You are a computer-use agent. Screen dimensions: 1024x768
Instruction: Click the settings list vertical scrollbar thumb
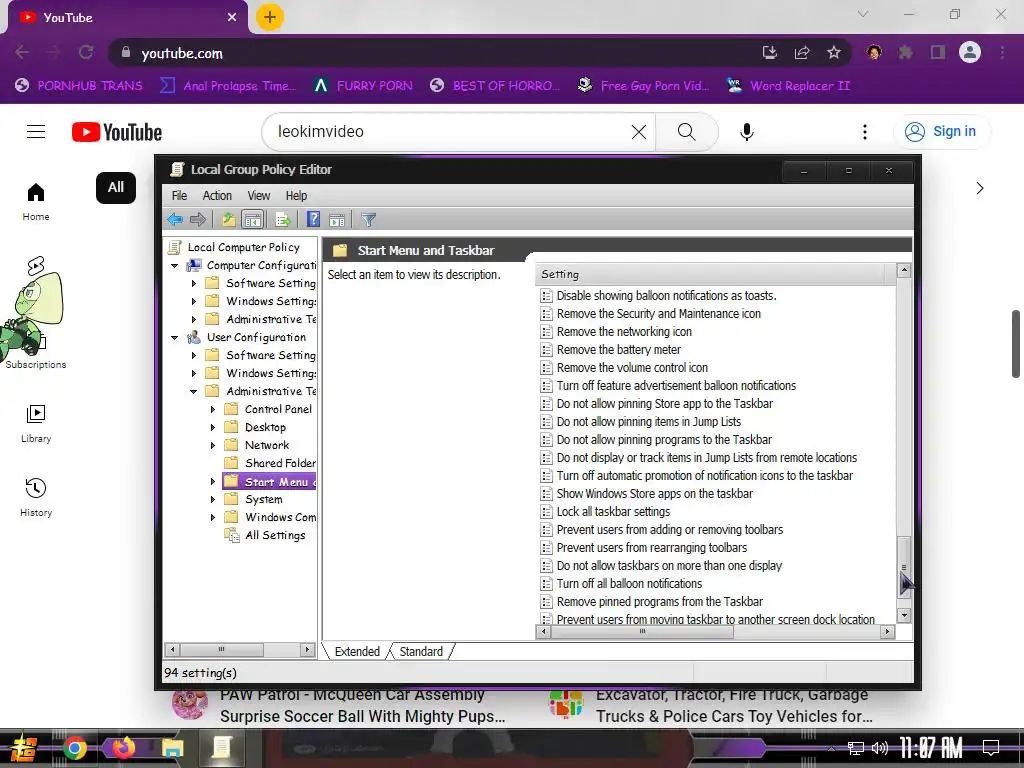point(904,567)
